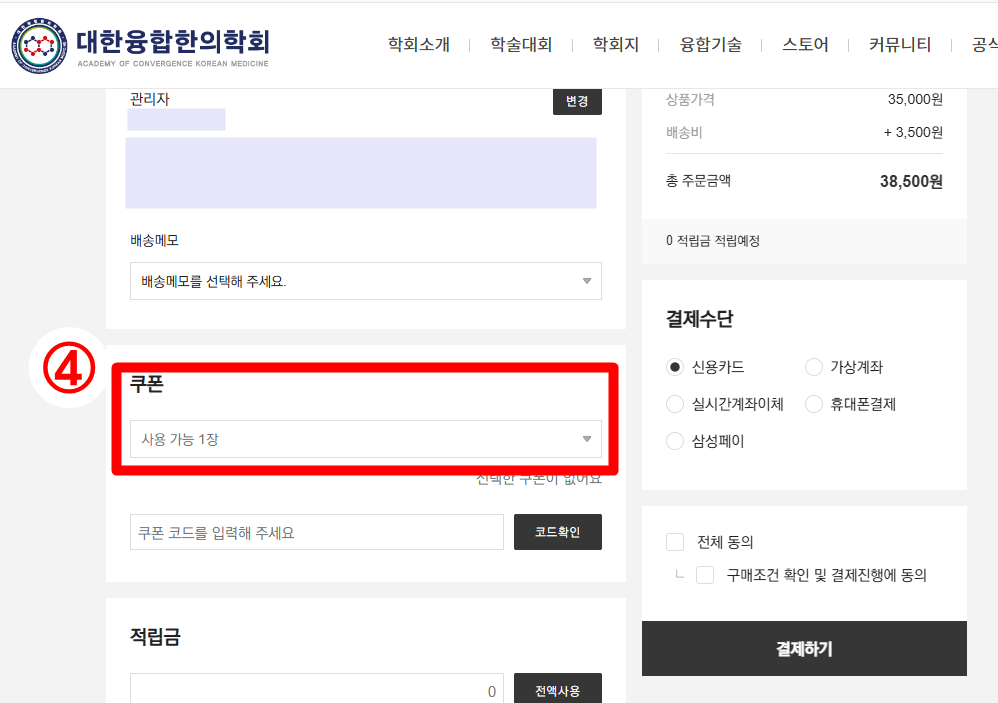Screen dimensions: 998x703
Task: Click the 결제하기 button
Action: 805,649
